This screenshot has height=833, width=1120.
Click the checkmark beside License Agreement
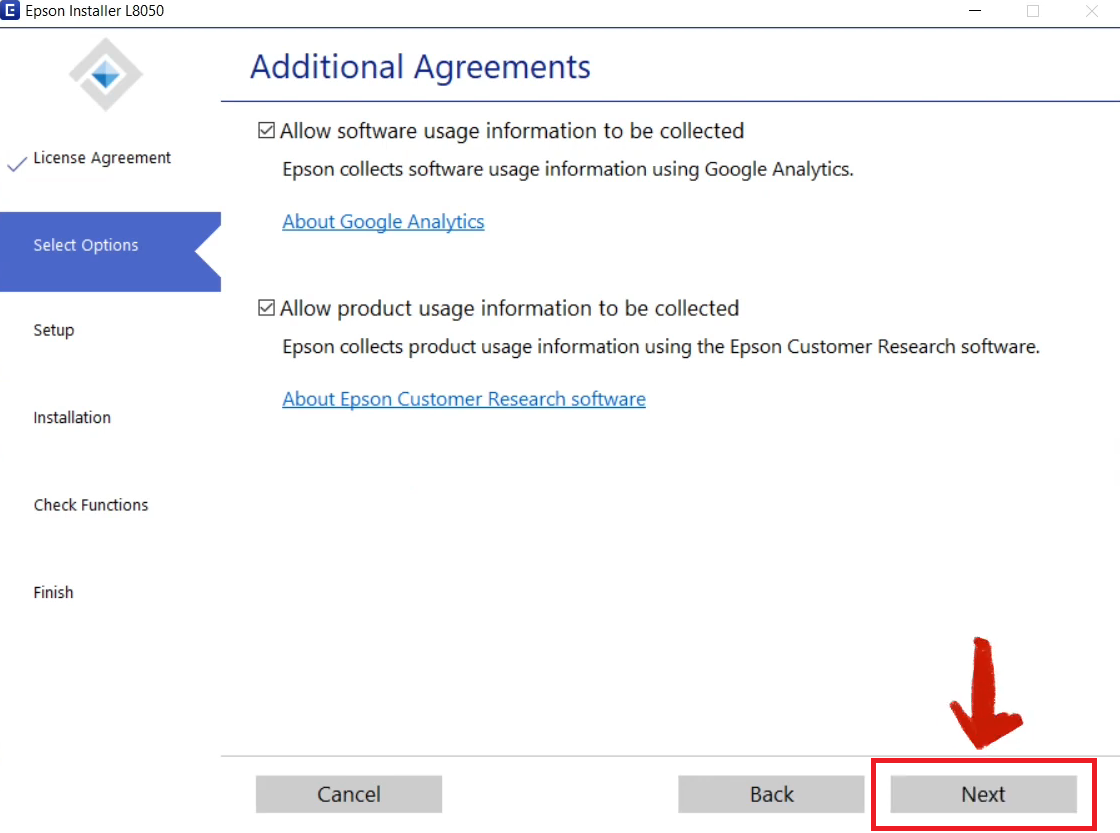16,164
